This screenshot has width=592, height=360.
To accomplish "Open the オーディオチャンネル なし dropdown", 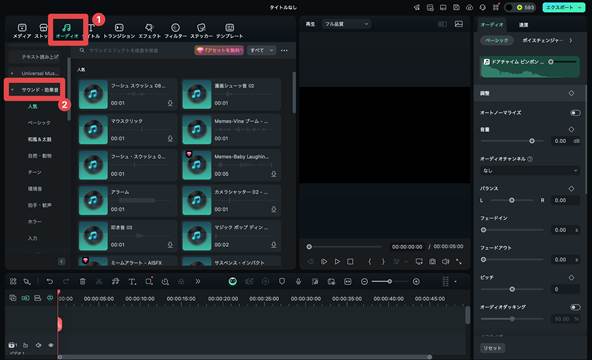I will (x=529, y=171).
